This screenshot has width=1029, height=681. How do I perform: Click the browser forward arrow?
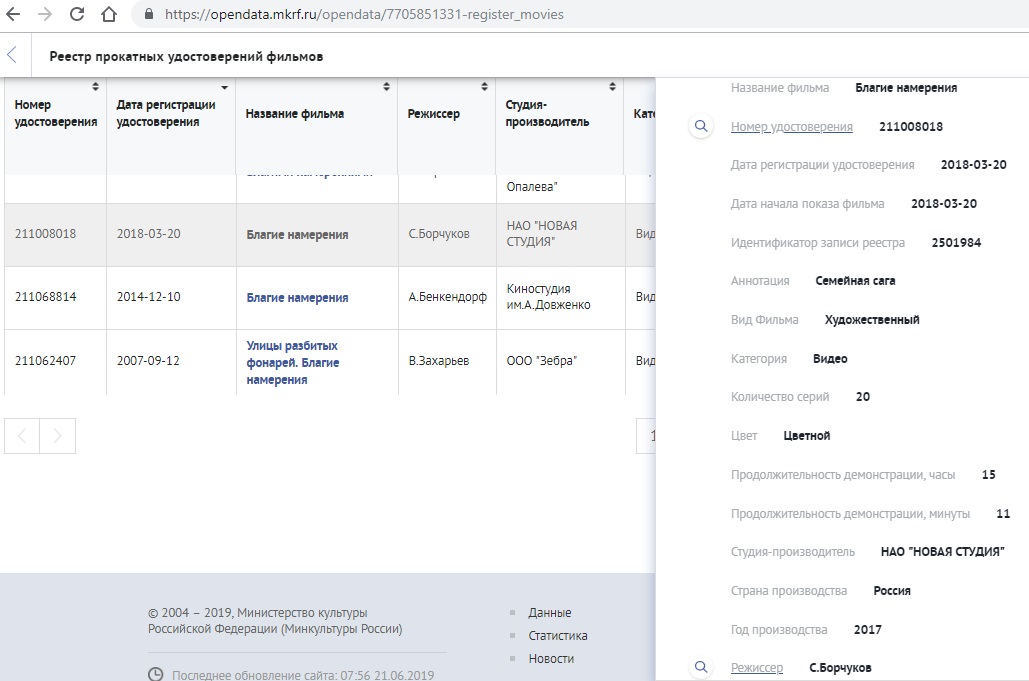click(x=45, y=14)
